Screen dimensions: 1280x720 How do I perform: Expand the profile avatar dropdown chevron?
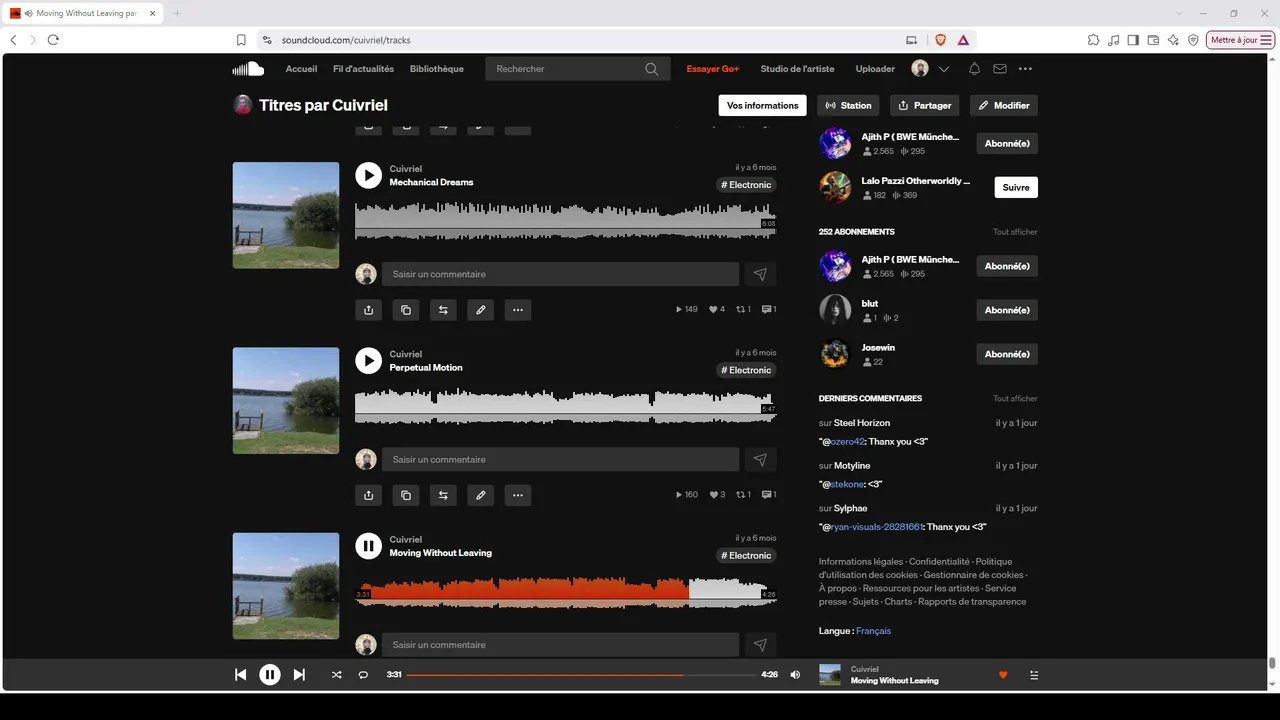944,69
